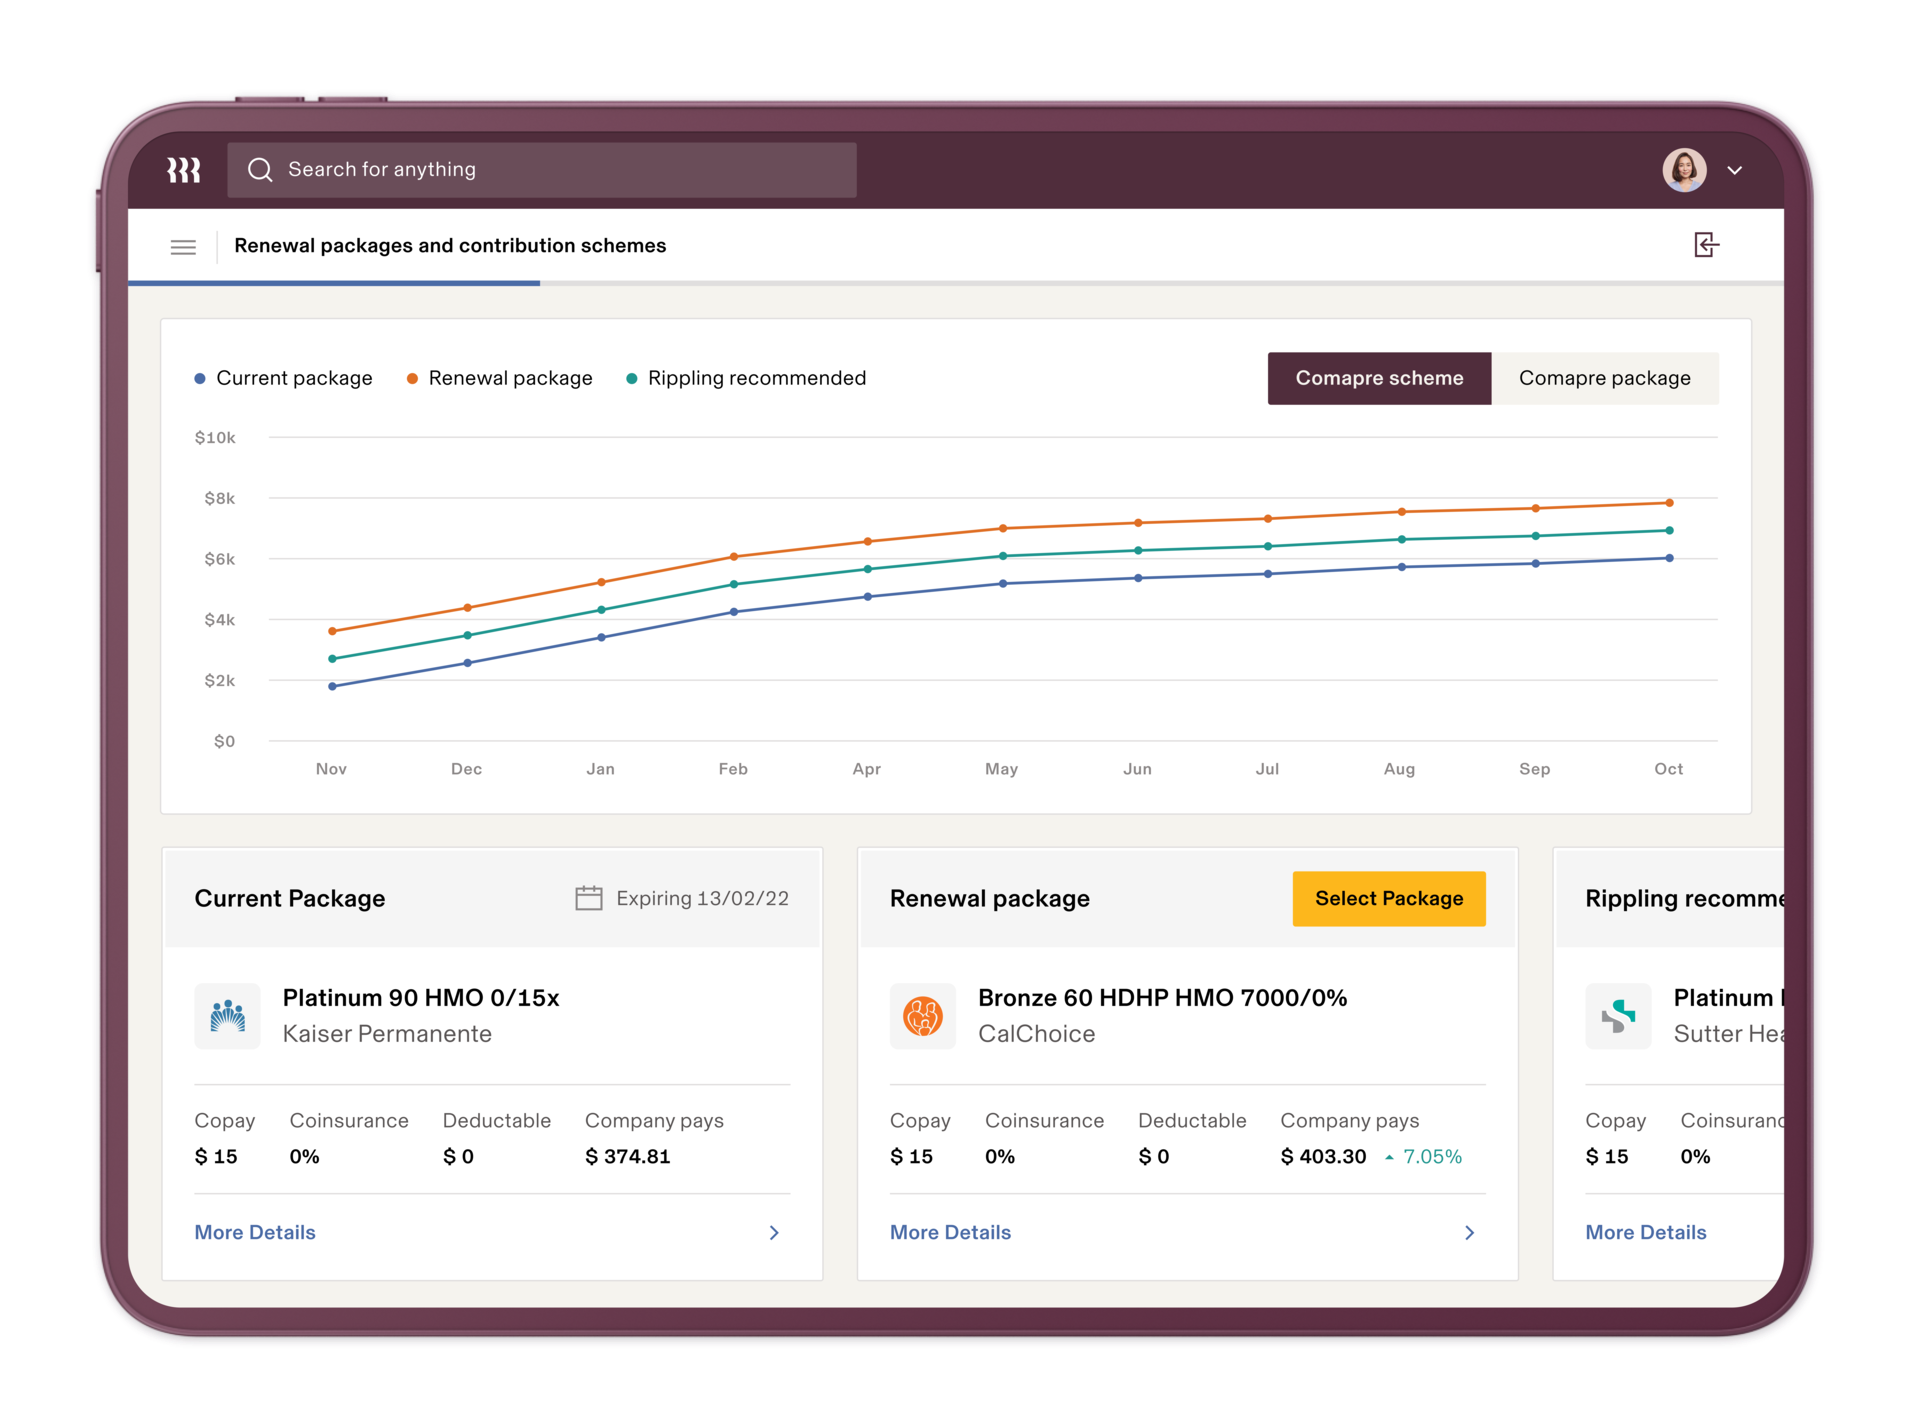Screen dimensions: 1920x1406
Task: Switch to Comapre package tab
Action: (1604, 378)
